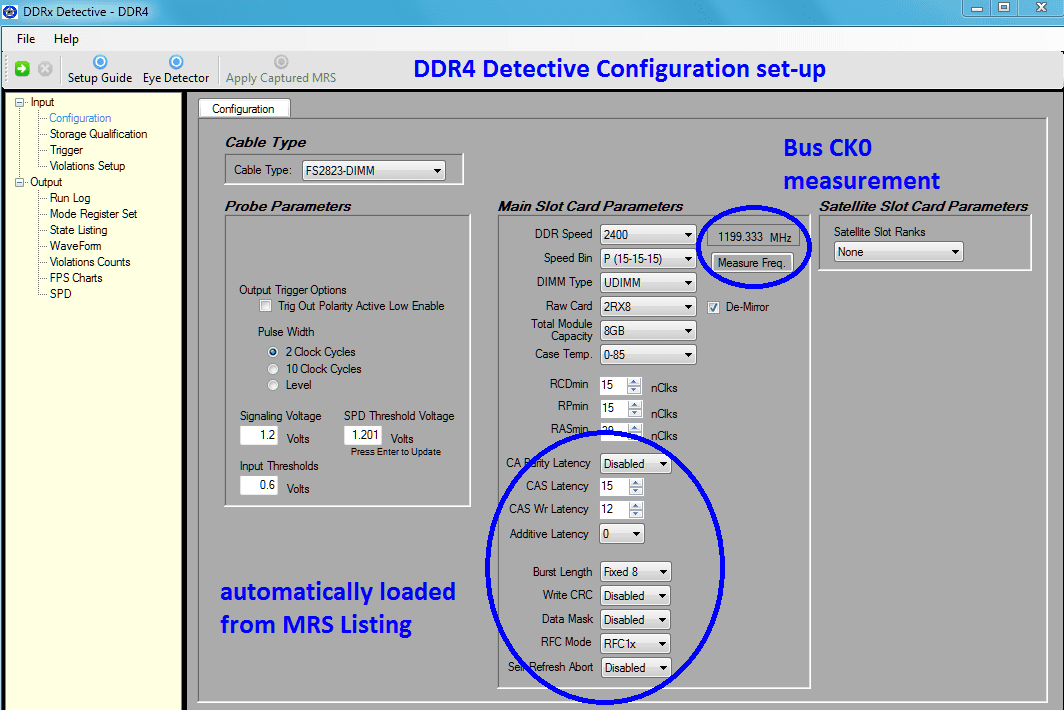Viewport: 1064px width, 710px height.
Task: Open FPS Charts tree item
Action: (x=76, y=278)
